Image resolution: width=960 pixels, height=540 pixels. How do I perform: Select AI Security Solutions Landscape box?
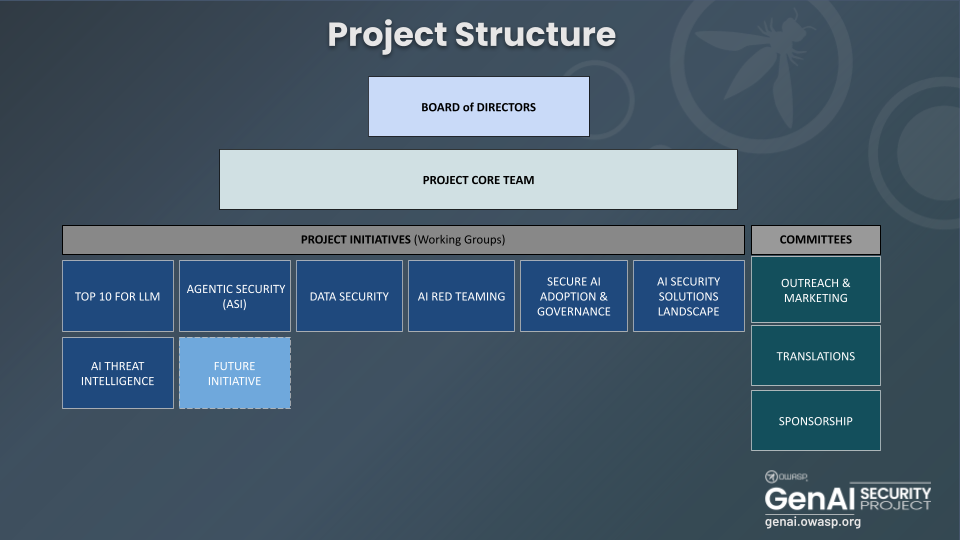coord(688,296)
